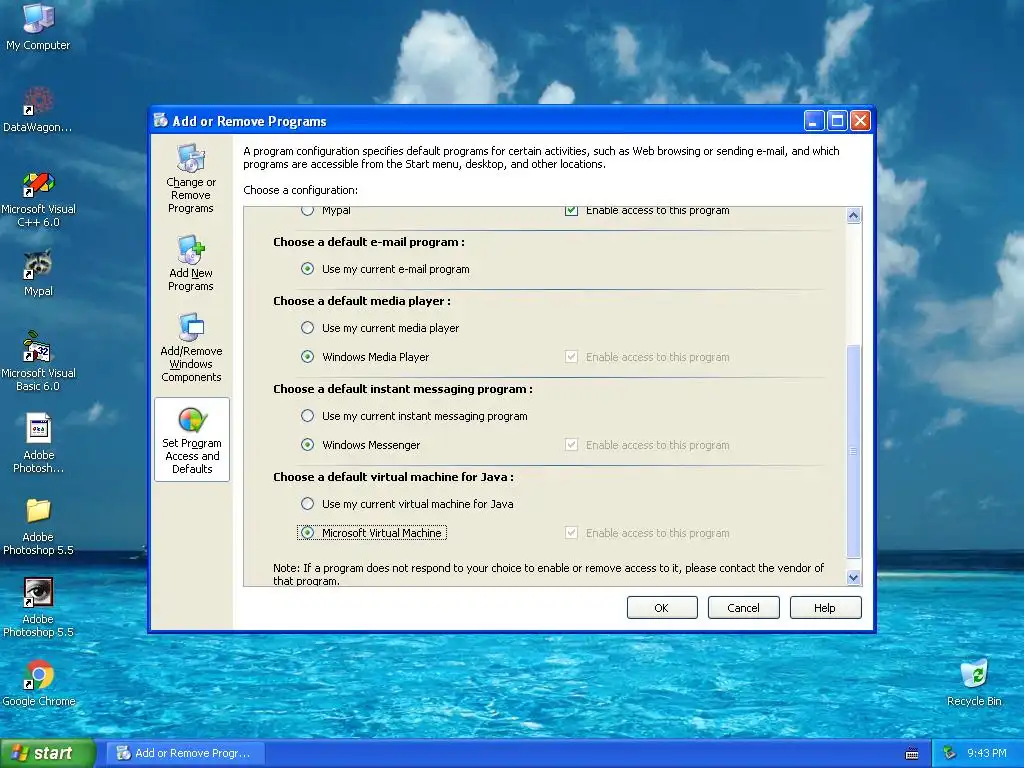Select the Windows Media Player option

point(307,357)
